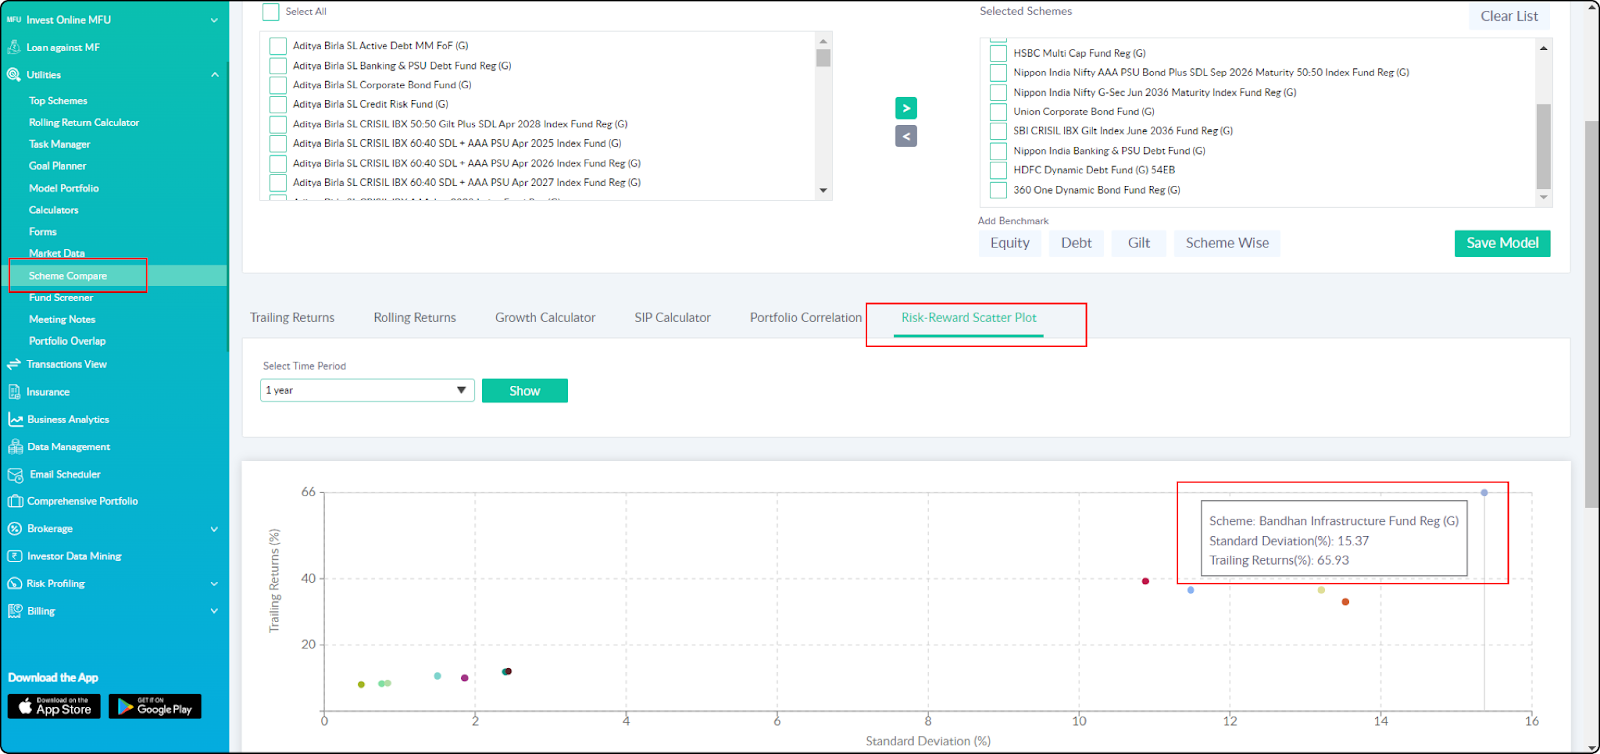
Task: Click the orange scatter data point
Action: (1345, 602)
